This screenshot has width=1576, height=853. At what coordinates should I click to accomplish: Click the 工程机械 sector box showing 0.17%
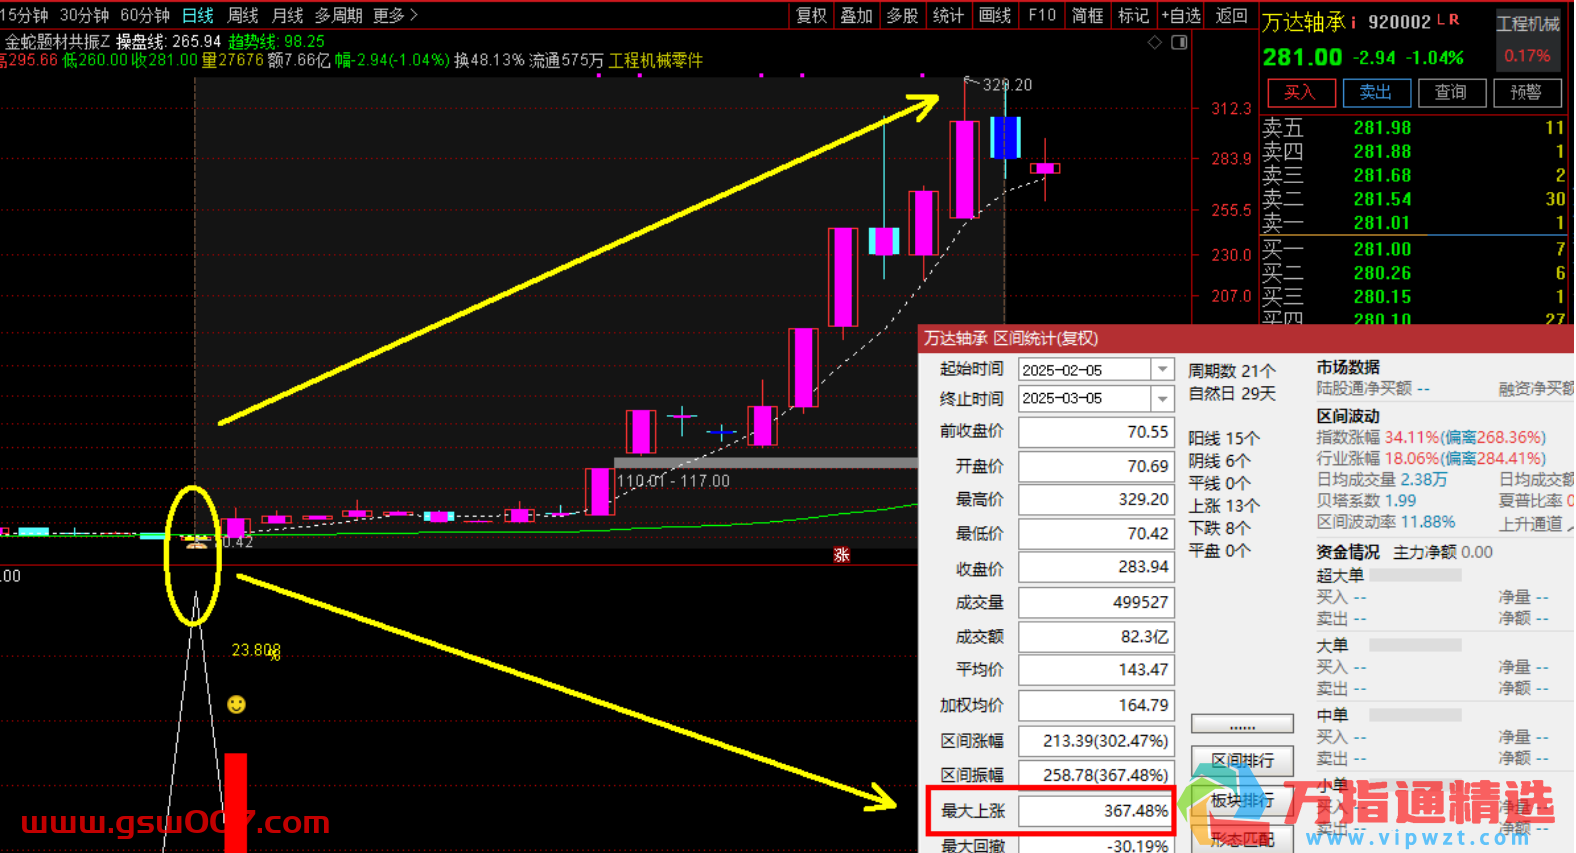tap(1527, 40)
